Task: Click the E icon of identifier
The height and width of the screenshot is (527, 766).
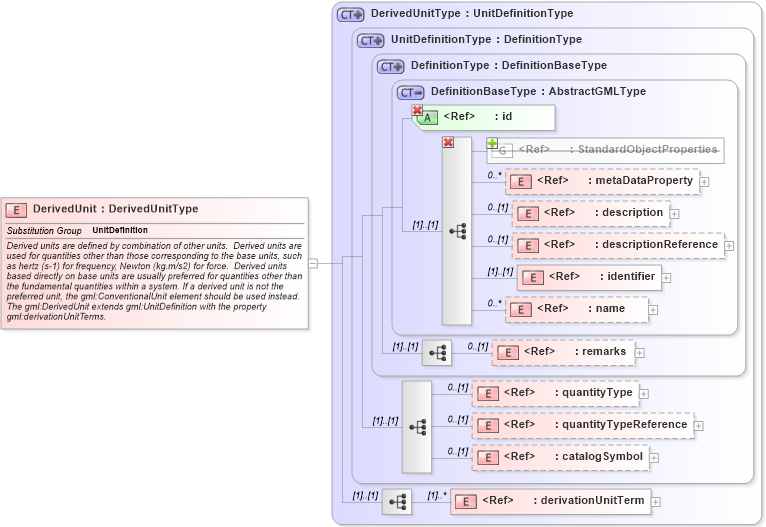Action: pyautogui.click(x=533, y=278)
